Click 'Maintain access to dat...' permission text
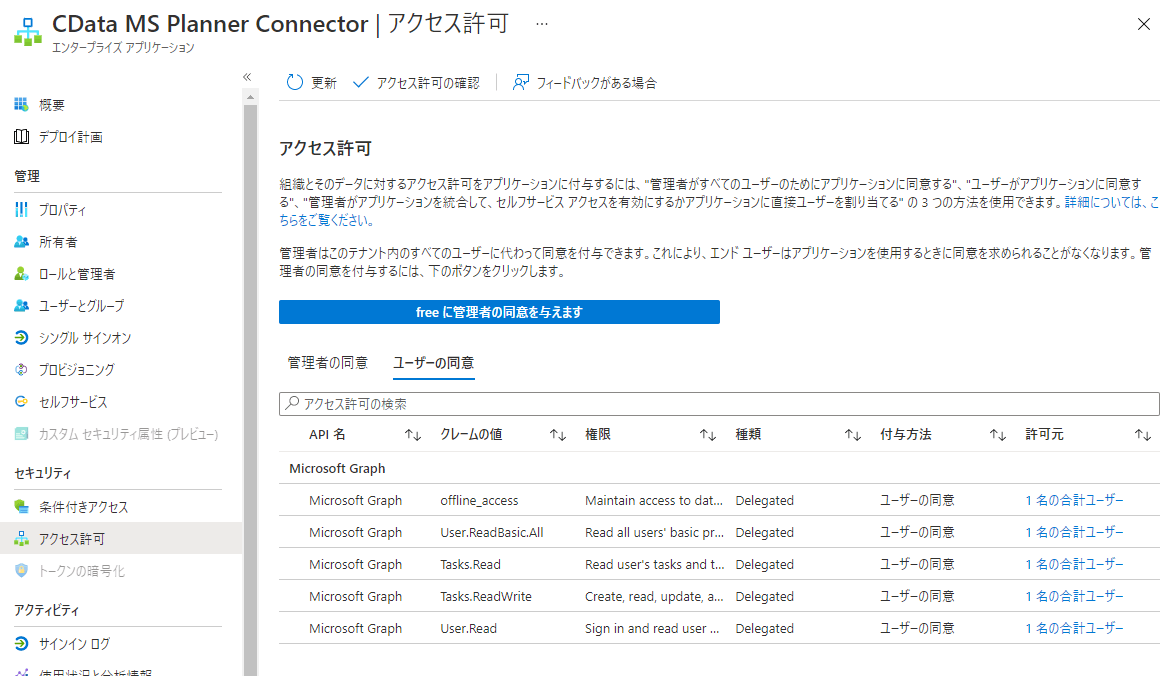1168x676 pixels. point(653,500)
